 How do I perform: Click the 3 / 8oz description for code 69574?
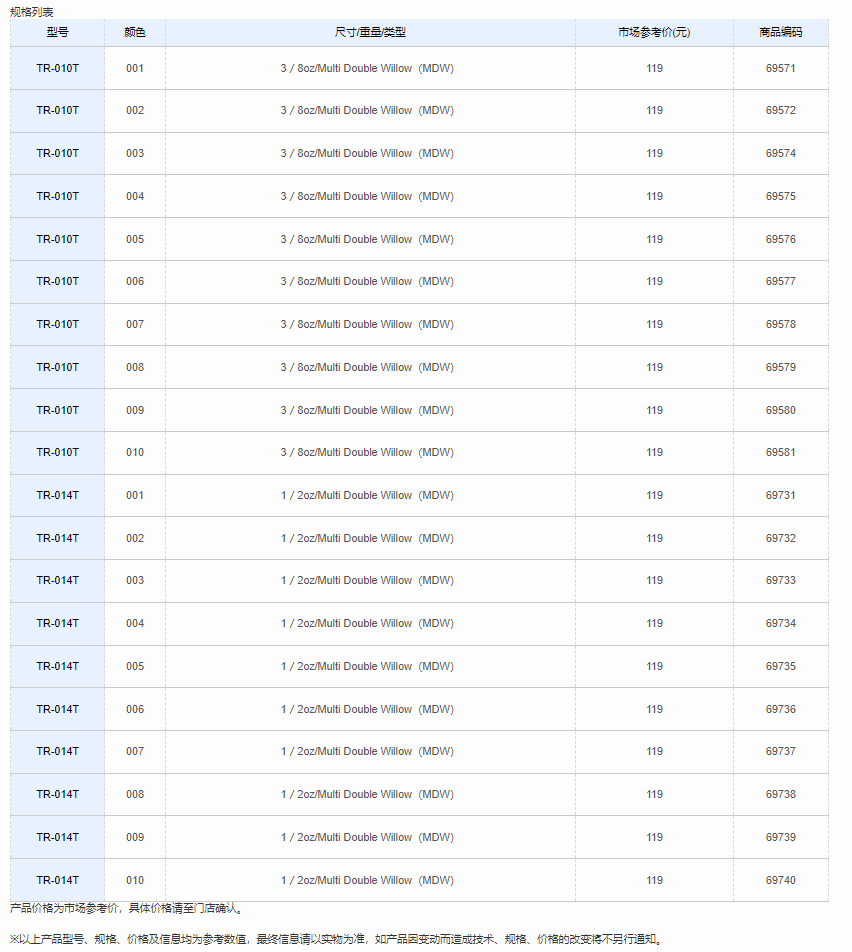(367, 153)
